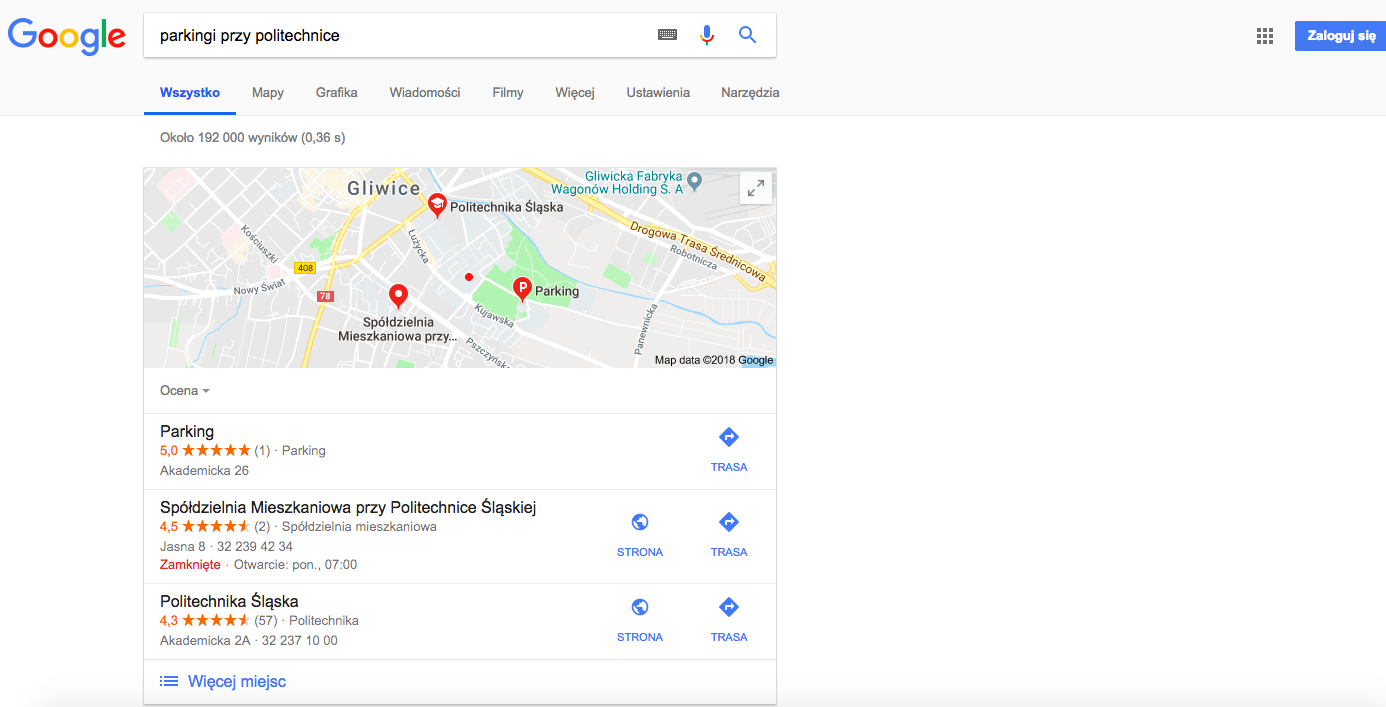
Task: Click the list icon beside Więcej miejsc
Action: (170, 681)
